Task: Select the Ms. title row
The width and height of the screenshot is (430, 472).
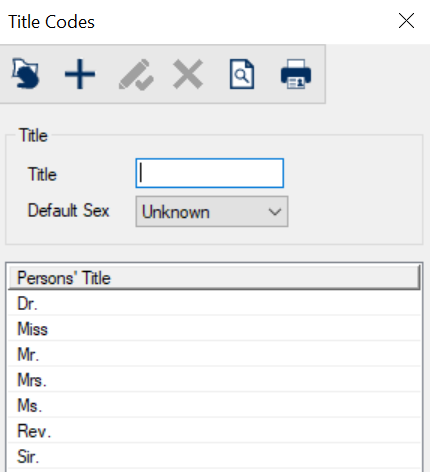Action: coord(214,405)
